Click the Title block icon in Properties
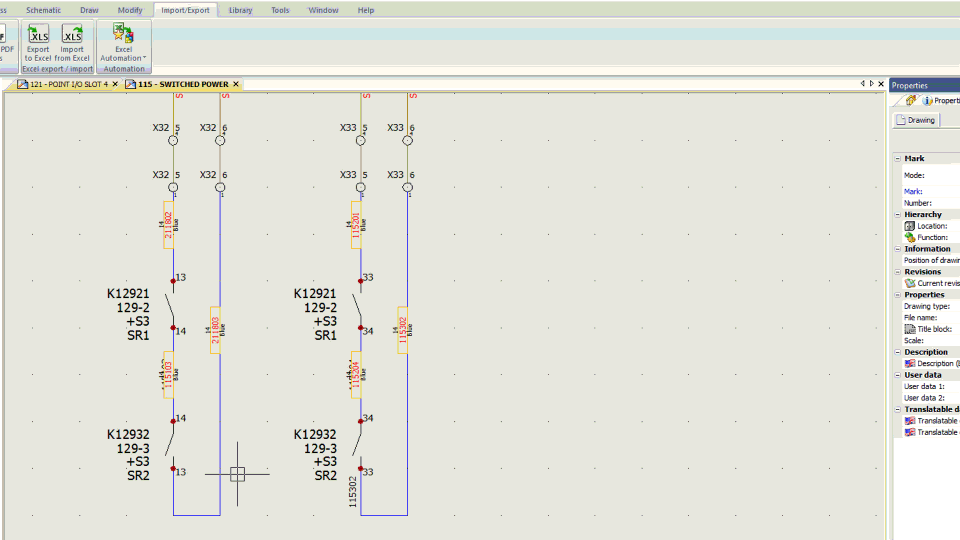 pos(910,329)
